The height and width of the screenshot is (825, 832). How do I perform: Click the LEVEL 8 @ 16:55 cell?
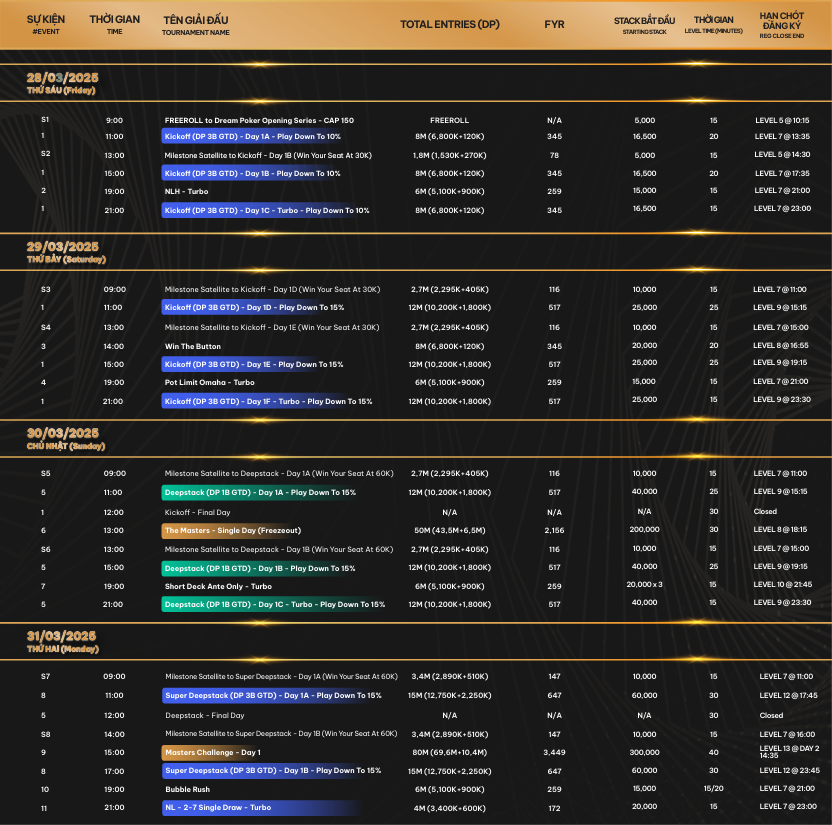pos(781,345)
